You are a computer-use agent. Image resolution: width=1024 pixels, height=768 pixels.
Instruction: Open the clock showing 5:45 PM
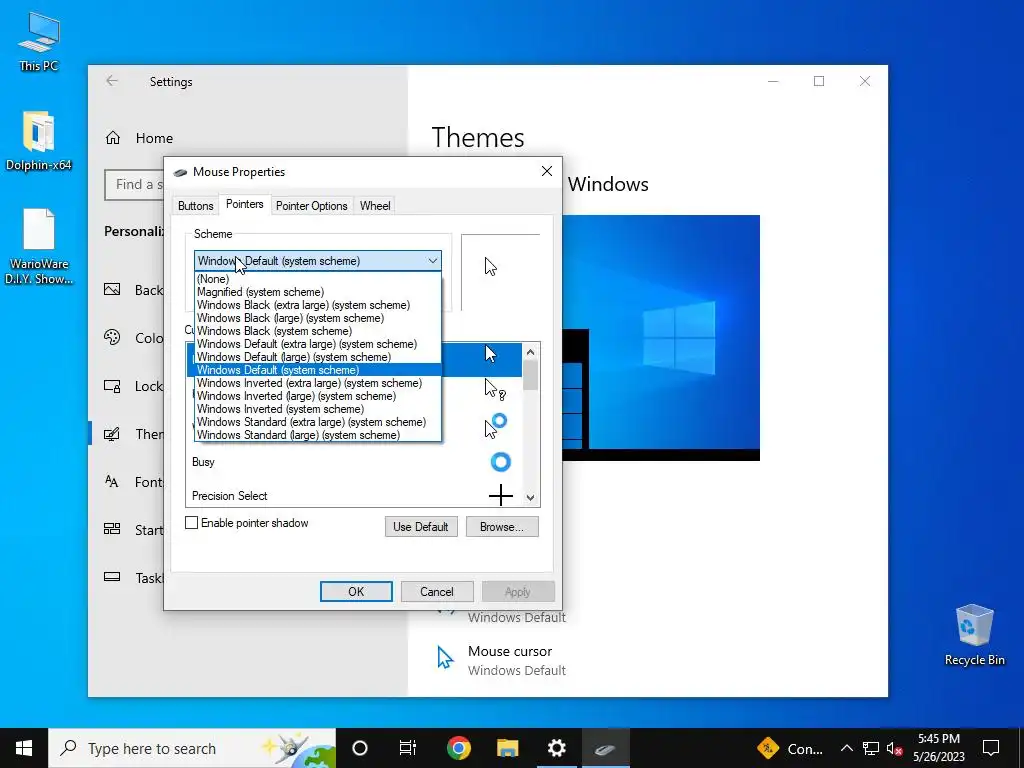[938, 748]
